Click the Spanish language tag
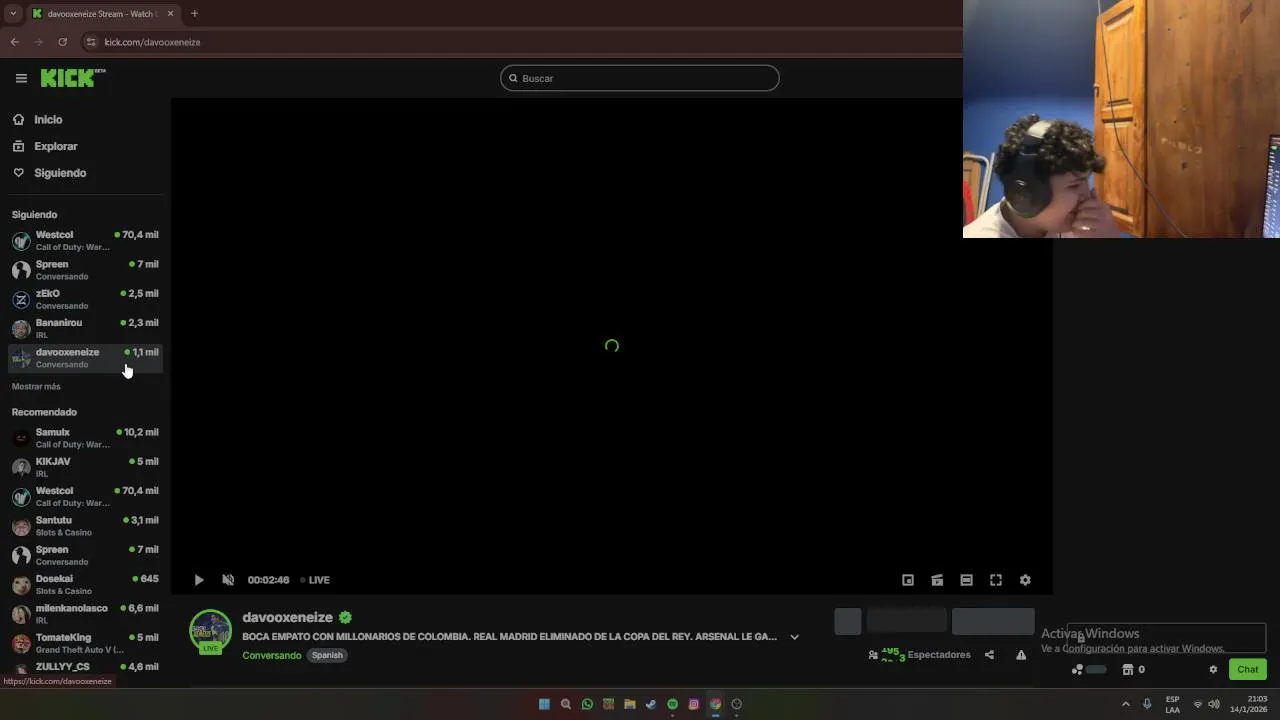 pyautogui.click(x=327, y=655)
